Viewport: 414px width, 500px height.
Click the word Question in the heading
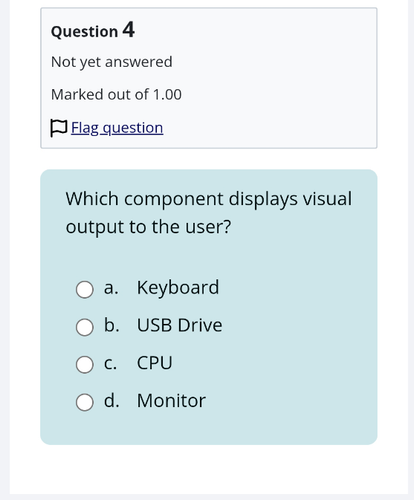coord(84,32)
